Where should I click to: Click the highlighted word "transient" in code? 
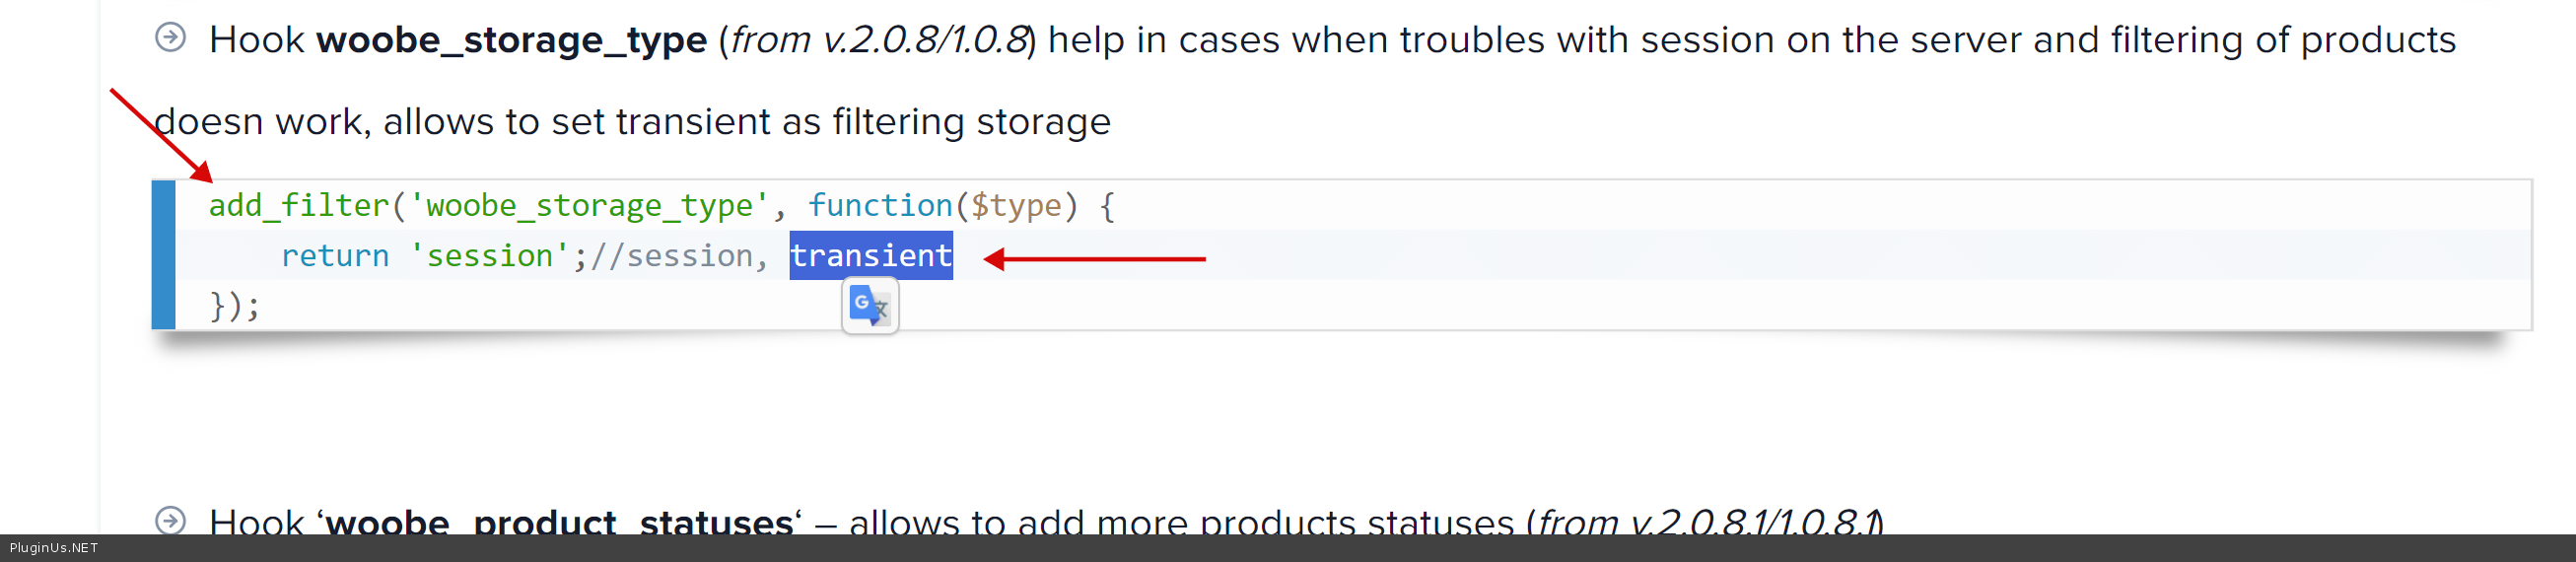tap(870, 256)
